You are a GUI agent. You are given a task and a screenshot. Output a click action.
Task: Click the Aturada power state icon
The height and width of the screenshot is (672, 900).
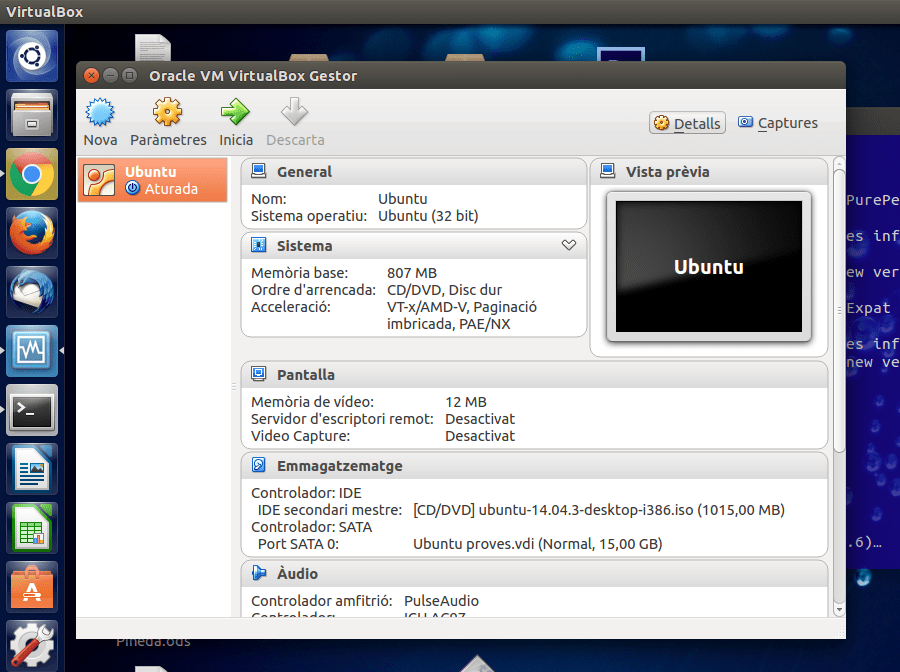pos(133,188)
